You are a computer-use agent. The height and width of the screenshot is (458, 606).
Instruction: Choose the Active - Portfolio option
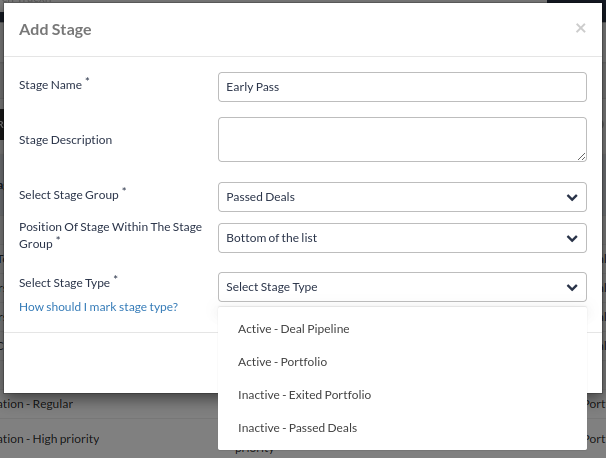pyautogui.click(x=282, y=362)
